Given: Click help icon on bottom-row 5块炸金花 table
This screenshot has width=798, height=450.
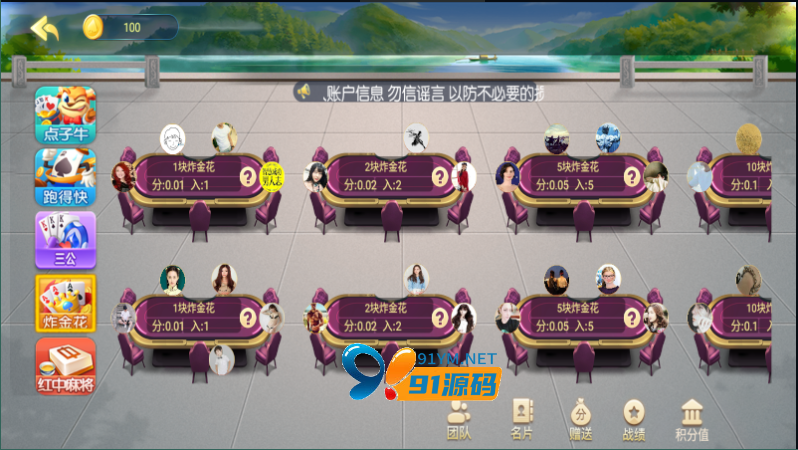Looking at the screenshot, I should click(632, 317).
